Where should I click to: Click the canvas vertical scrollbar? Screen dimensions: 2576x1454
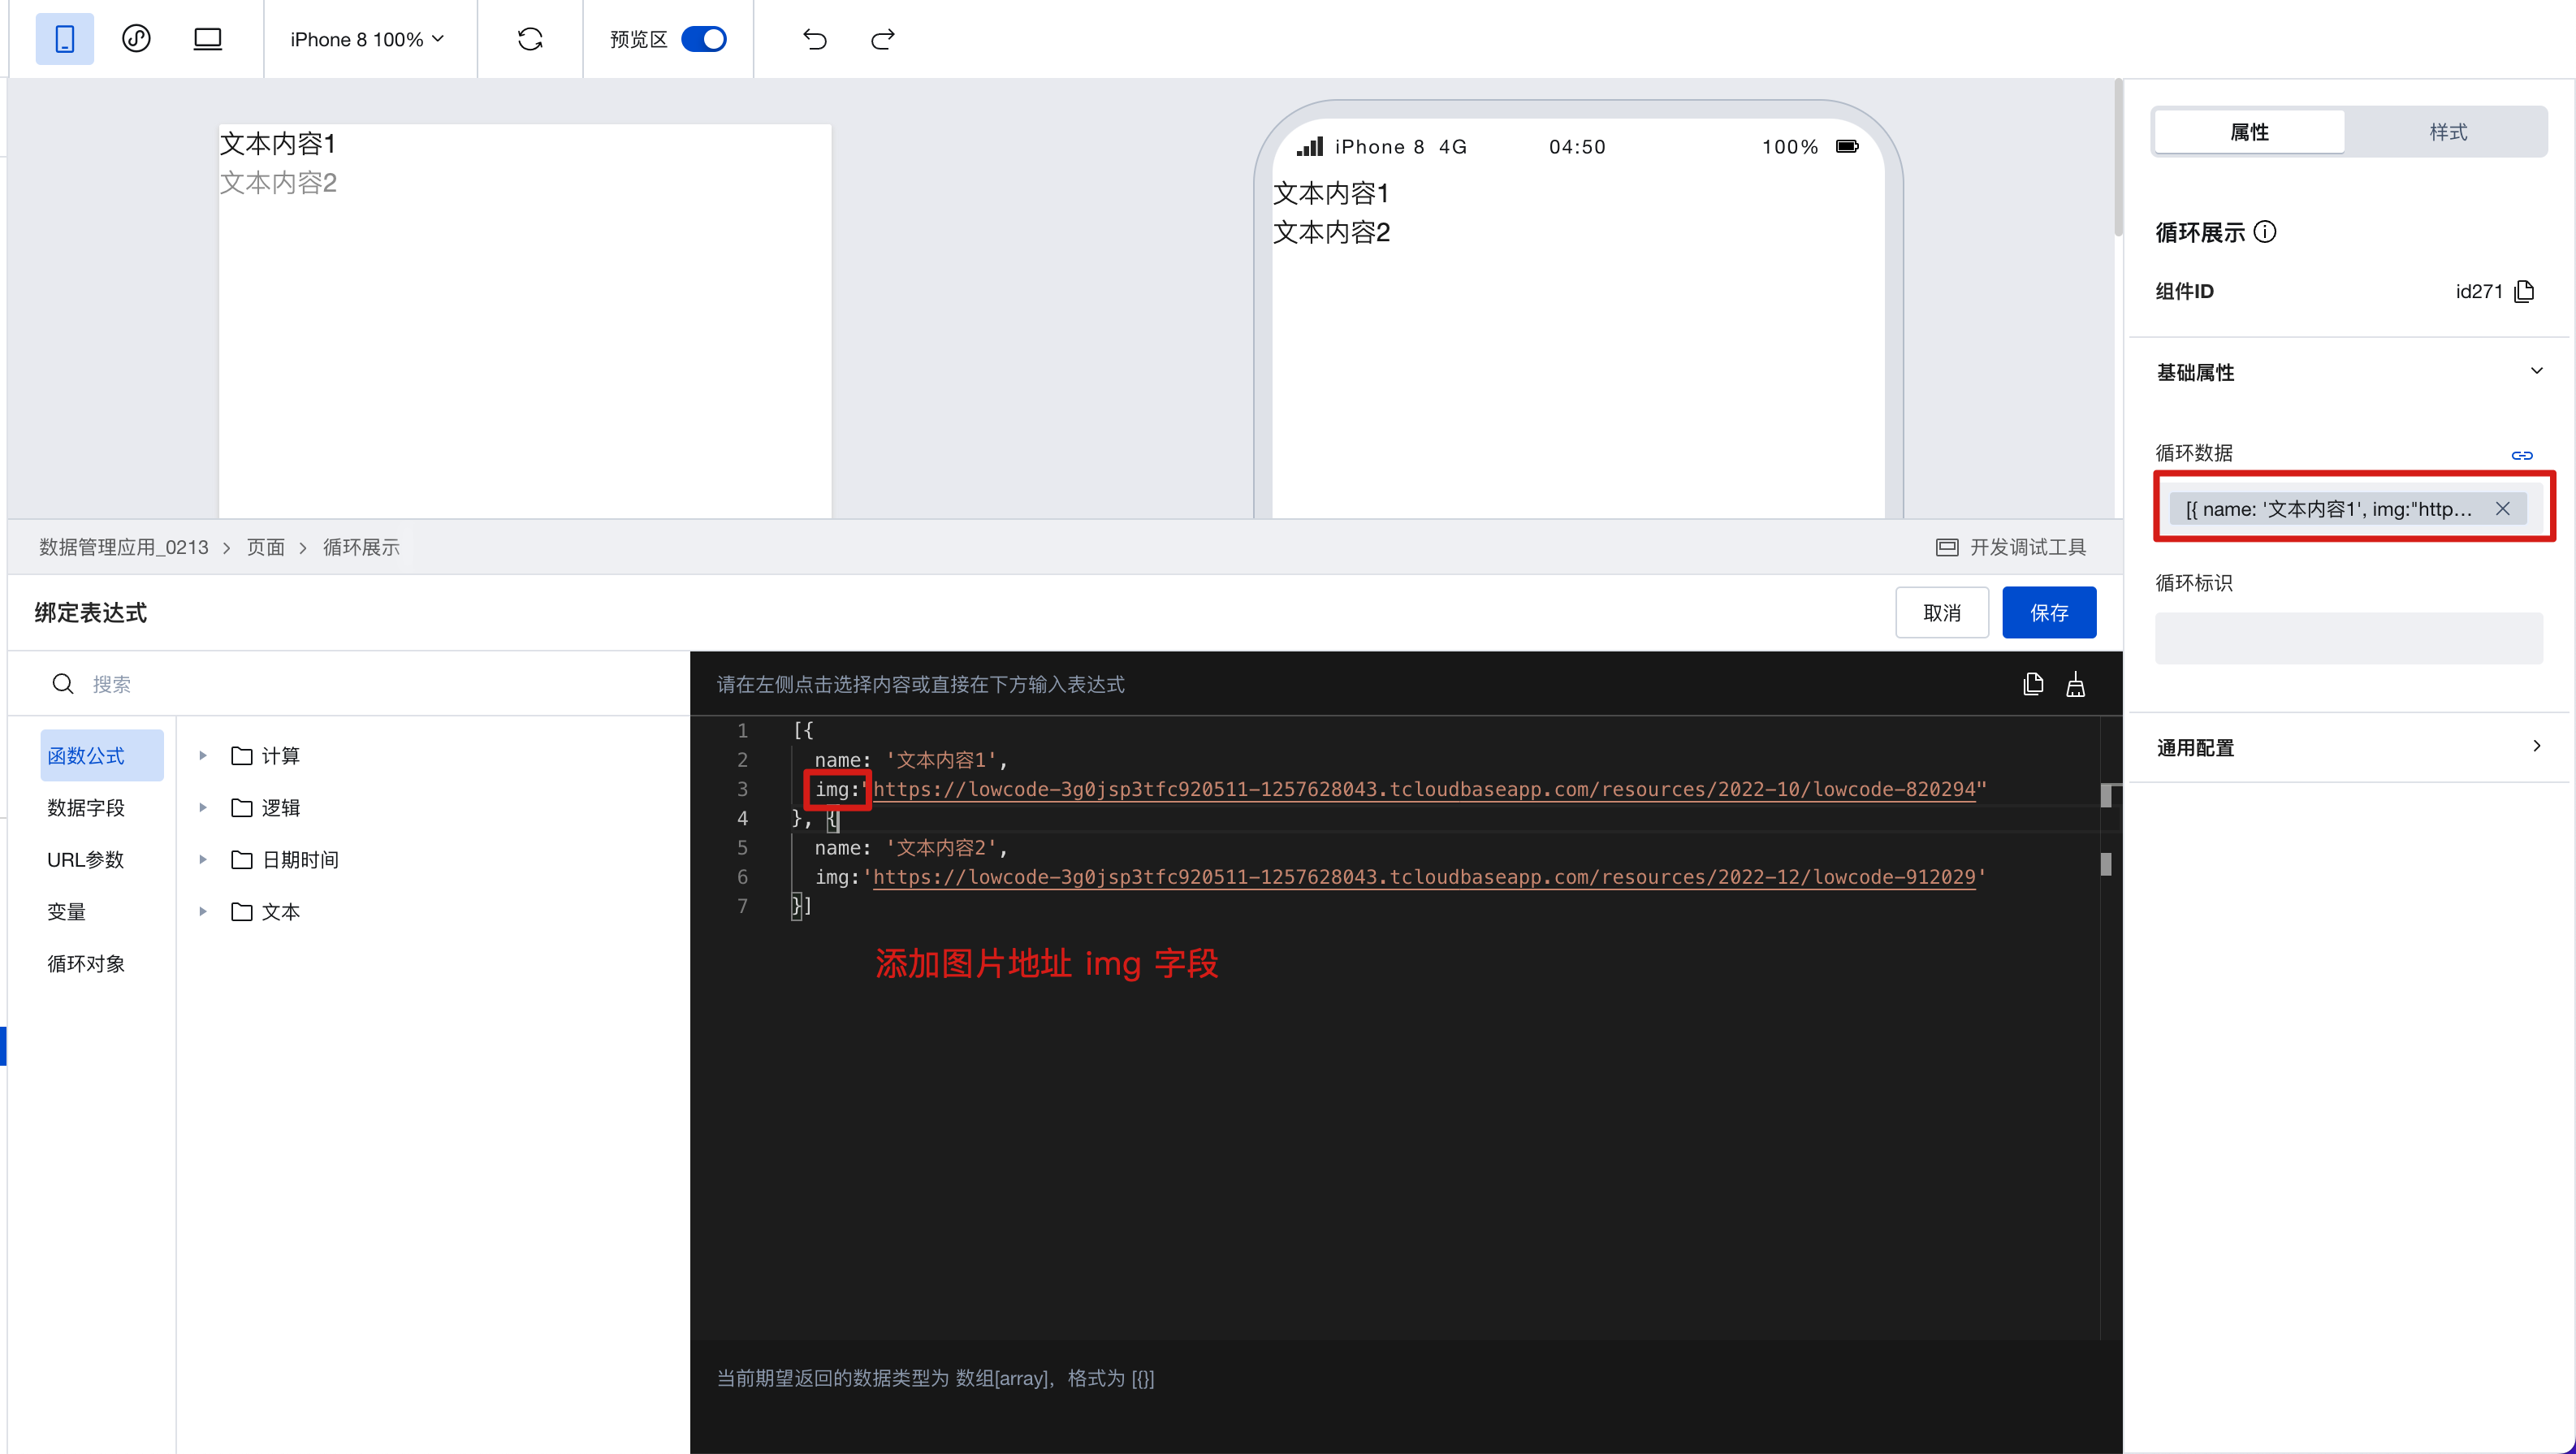click(x=2118, y=160)
